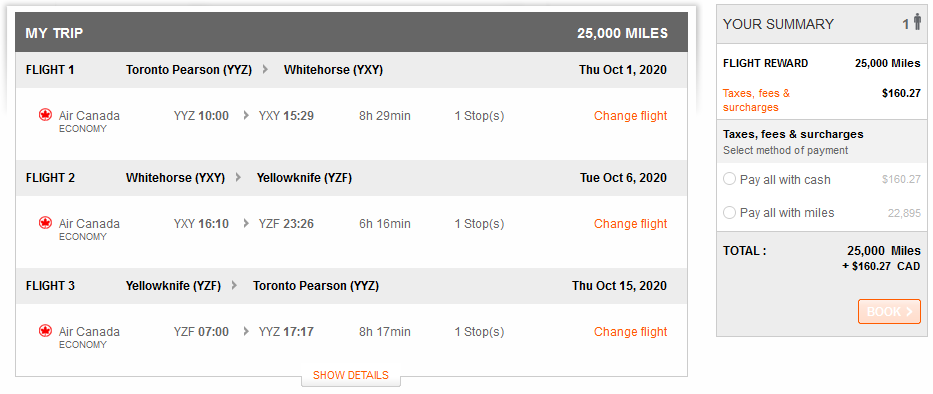Click Flight 3 header row

click(351, 286)
